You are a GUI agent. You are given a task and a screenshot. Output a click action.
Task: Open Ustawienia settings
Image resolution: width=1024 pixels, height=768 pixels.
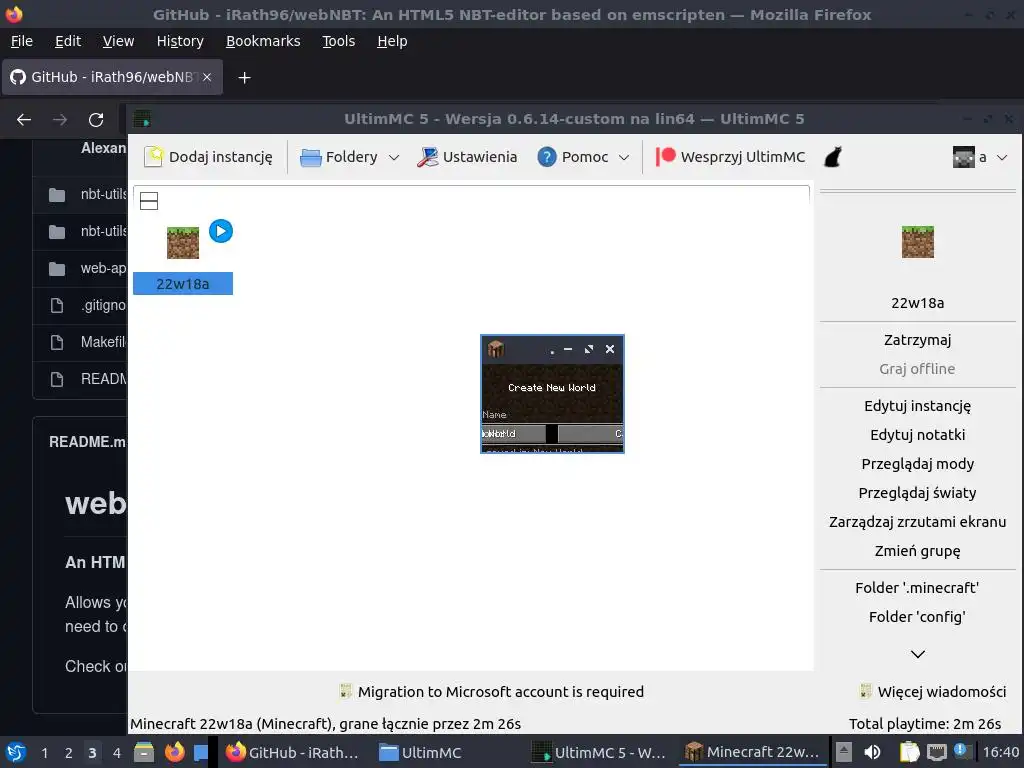click(468, 157)
